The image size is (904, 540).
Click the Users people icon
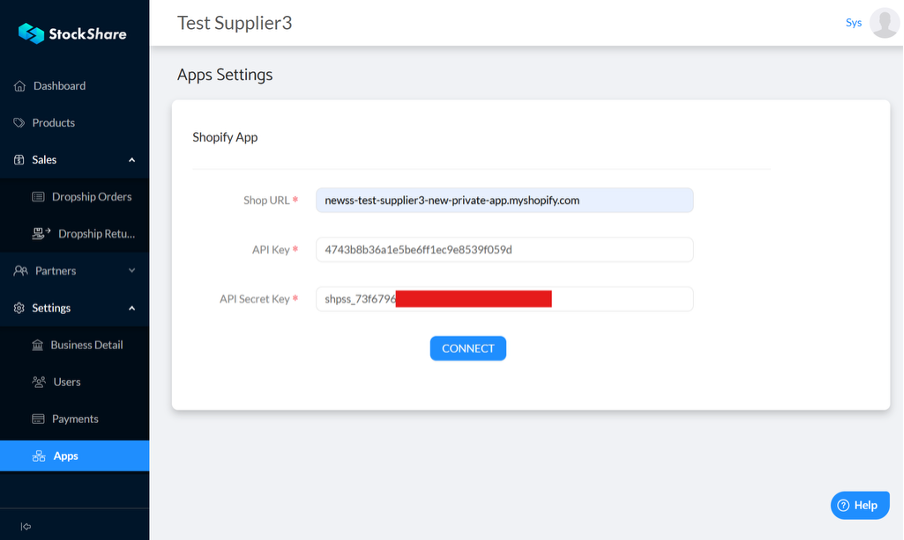(39, 382)
